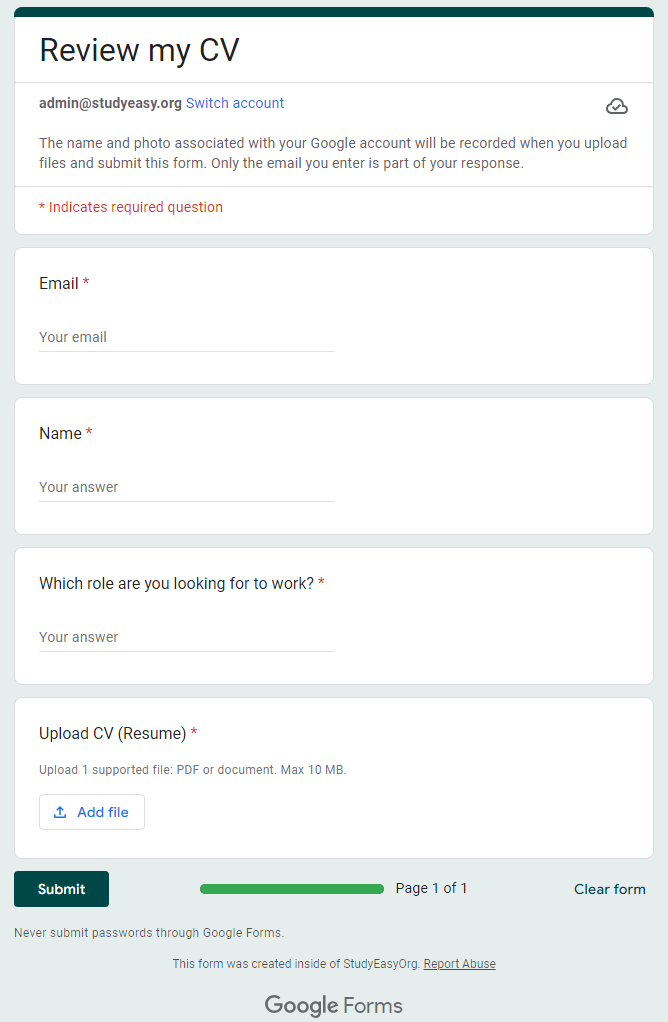This screenshot has width=668, height=1022.
Task: Click the Never submit passwords warning text
Action: (x=149, y=933)
